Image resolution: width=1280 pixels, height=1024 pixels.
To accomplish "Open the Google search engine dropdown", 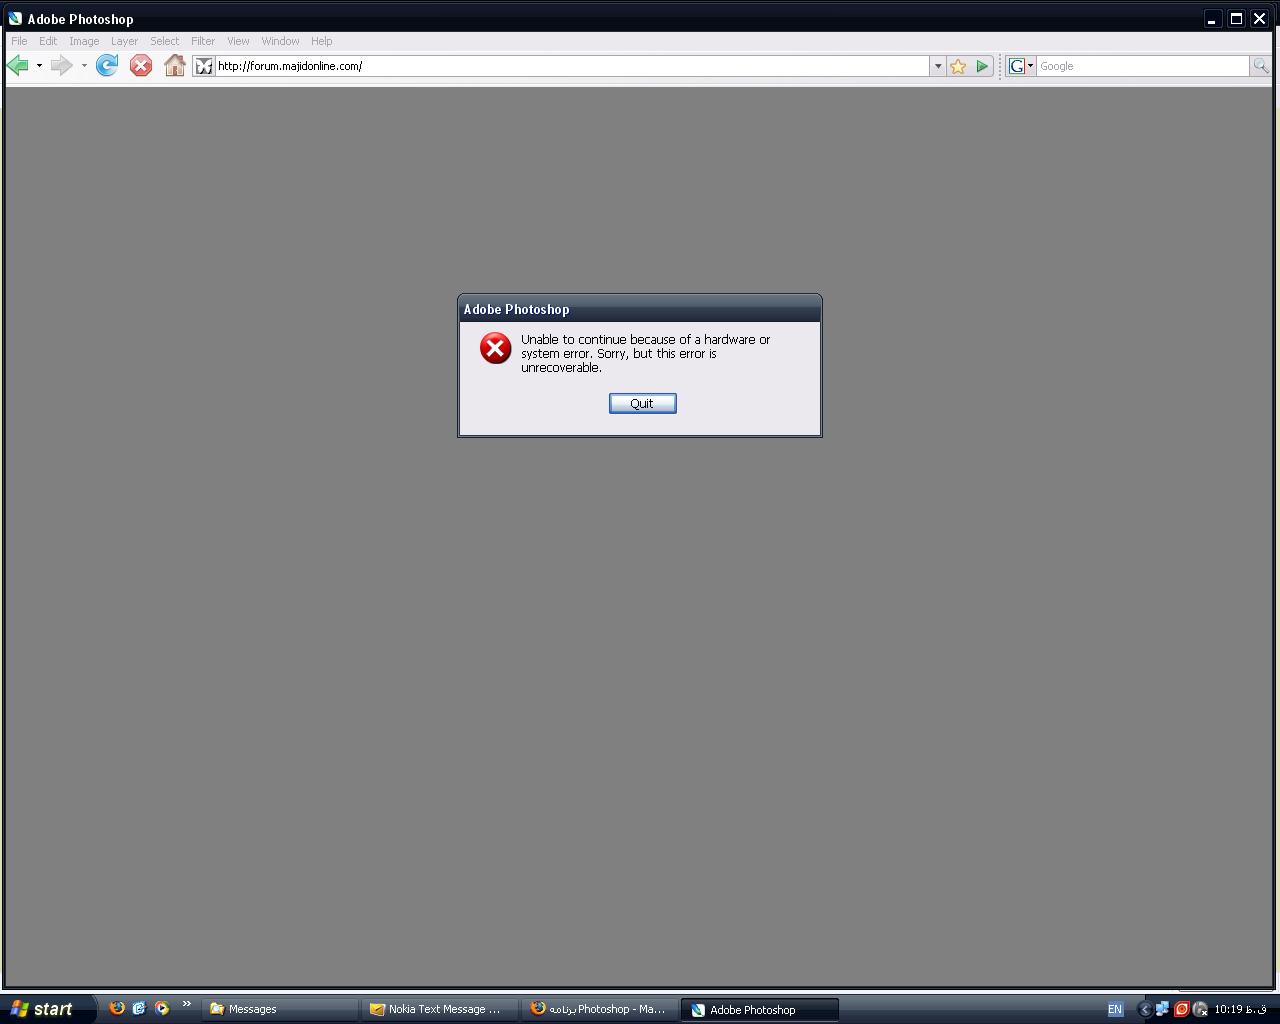I will coord(1020,66).
